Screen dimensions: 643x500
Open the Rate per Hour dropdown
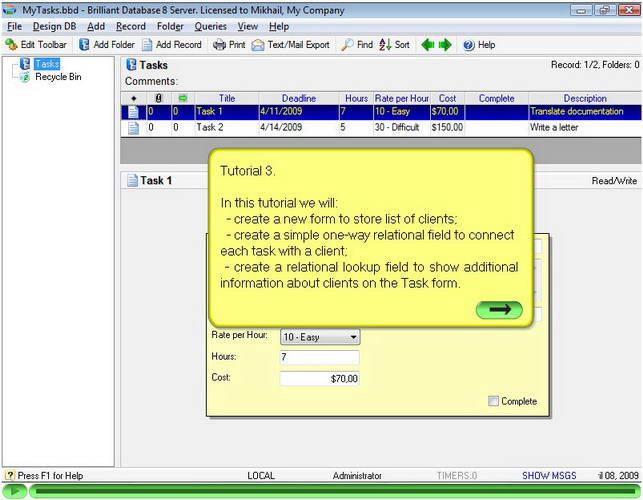pyautogui.click(x=353, y=337)
